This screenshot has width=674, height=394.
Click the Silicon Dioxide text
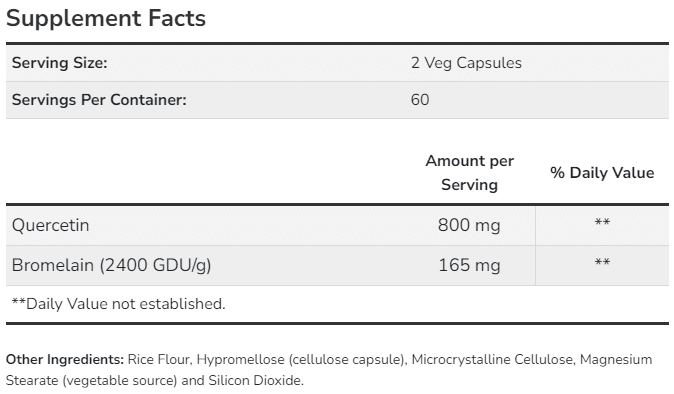coord(256,381)
